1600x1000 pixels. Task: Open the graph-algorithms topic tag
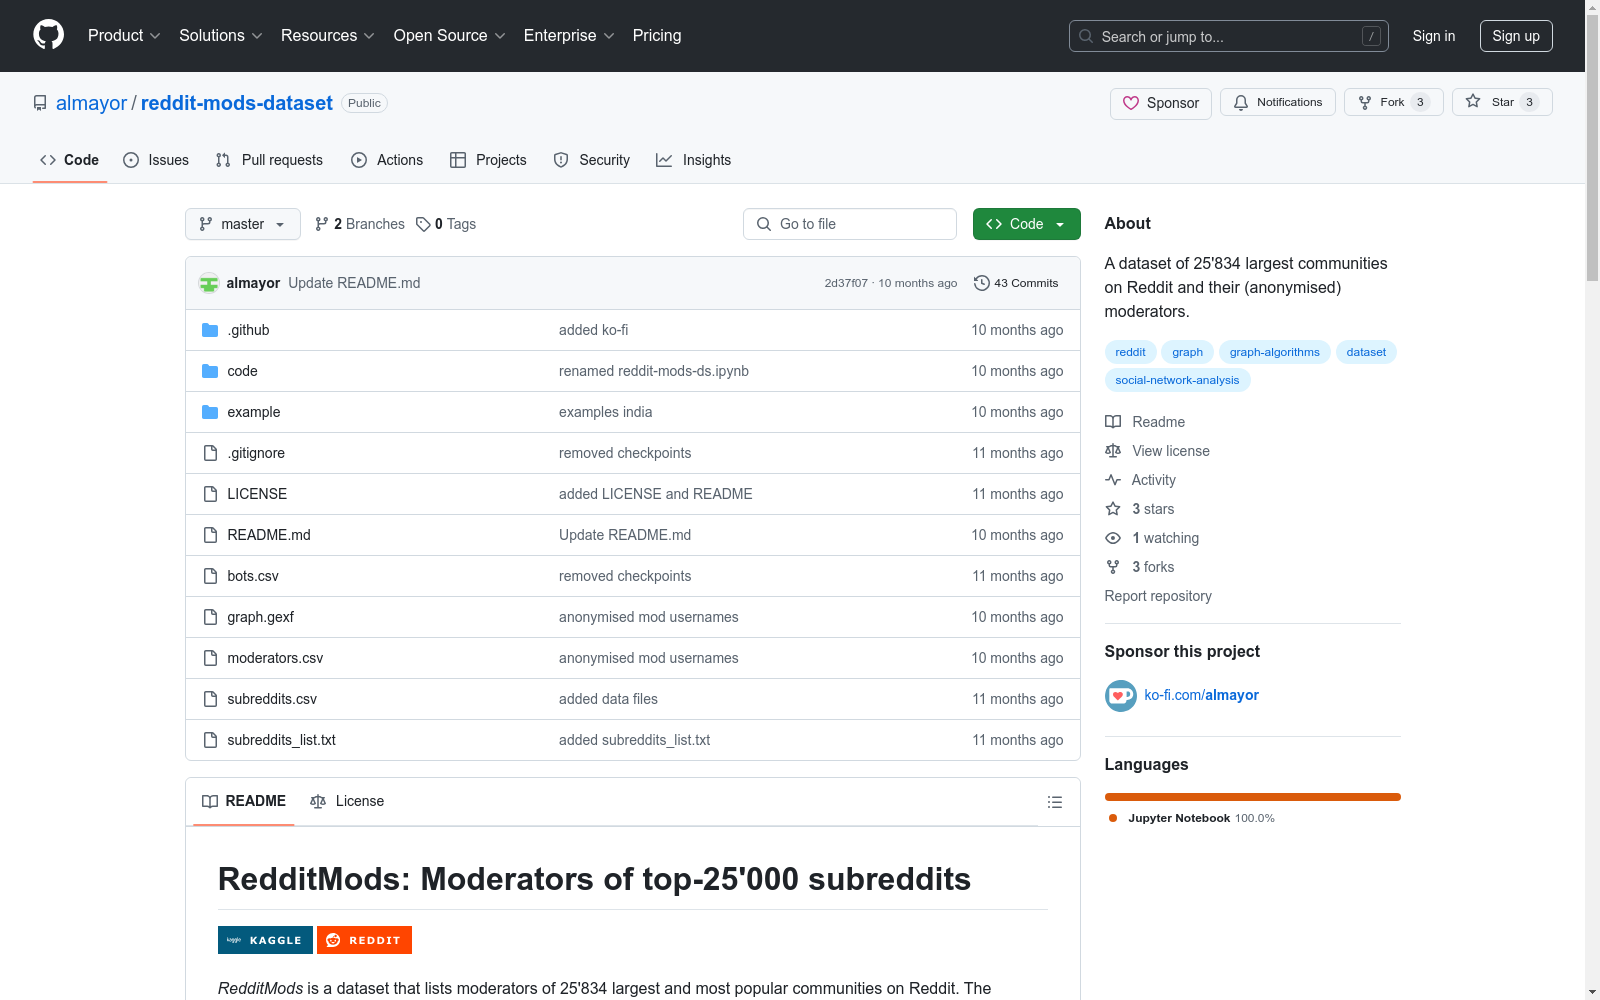(x=1274, y=352)
